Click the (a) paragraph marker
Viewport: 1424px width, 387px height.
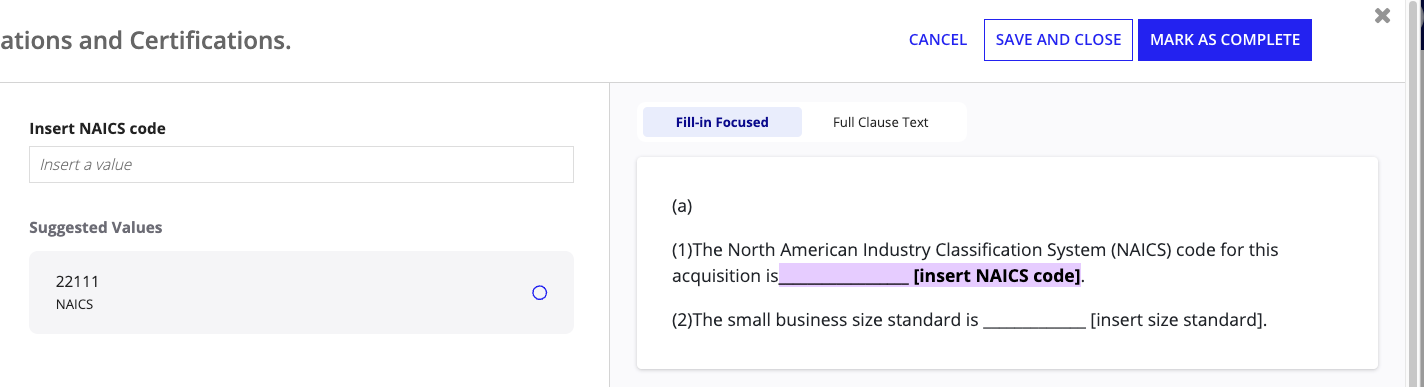click(682, 206)
